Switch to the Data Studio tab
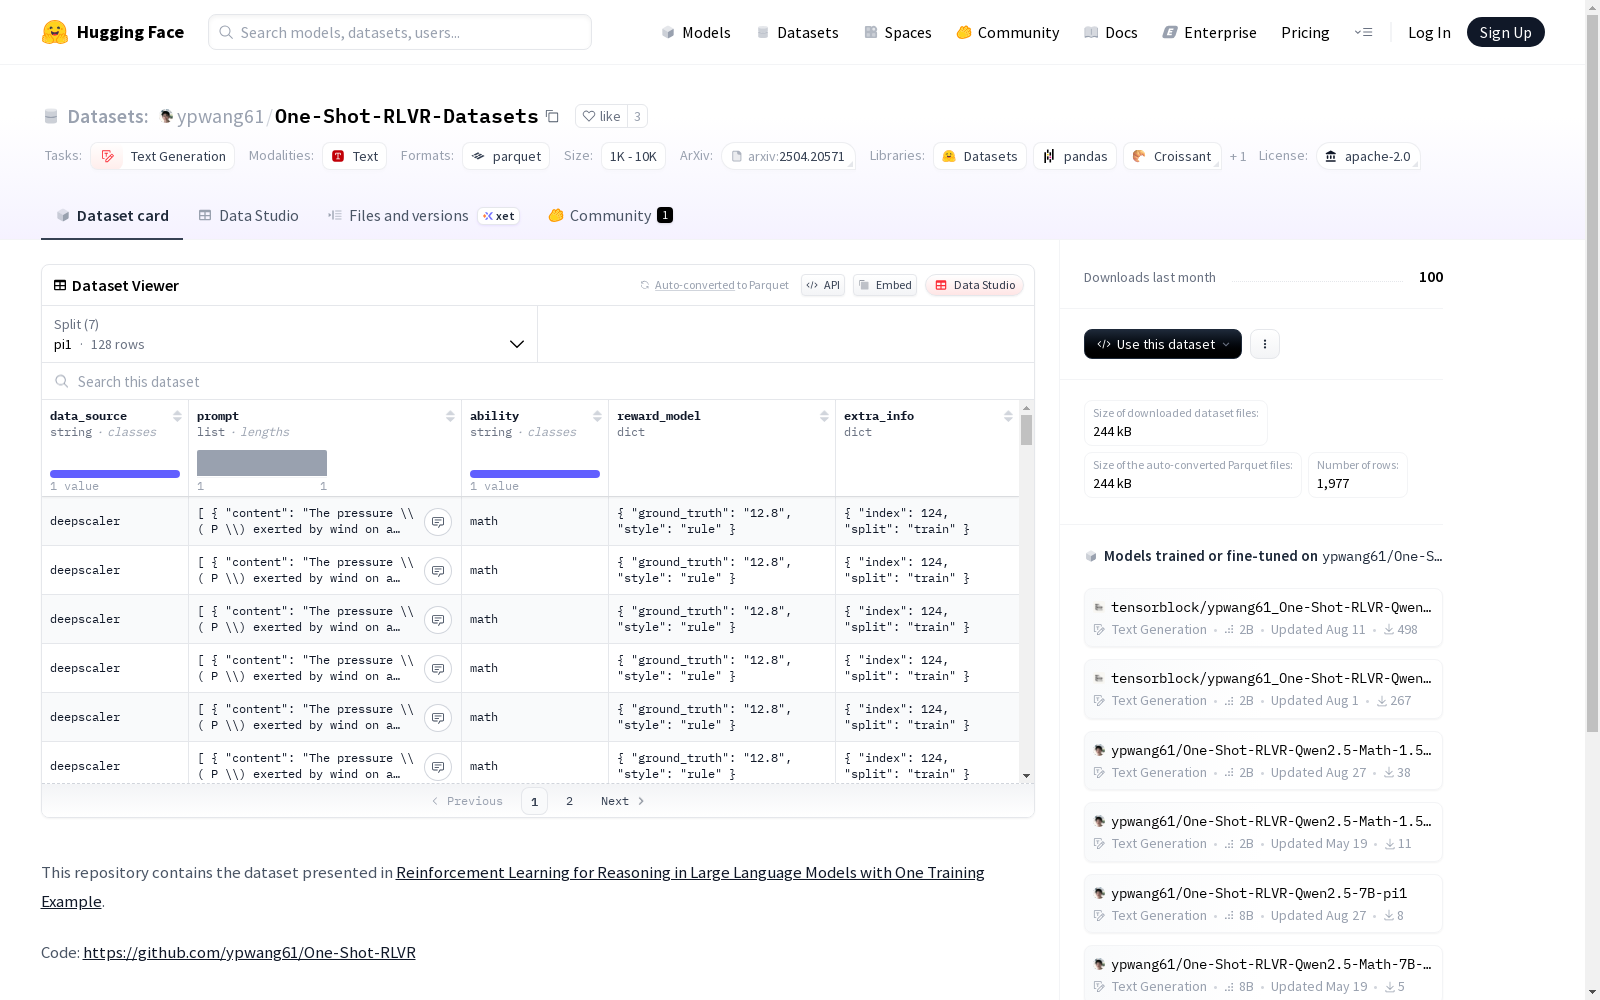 pos(248,216)
